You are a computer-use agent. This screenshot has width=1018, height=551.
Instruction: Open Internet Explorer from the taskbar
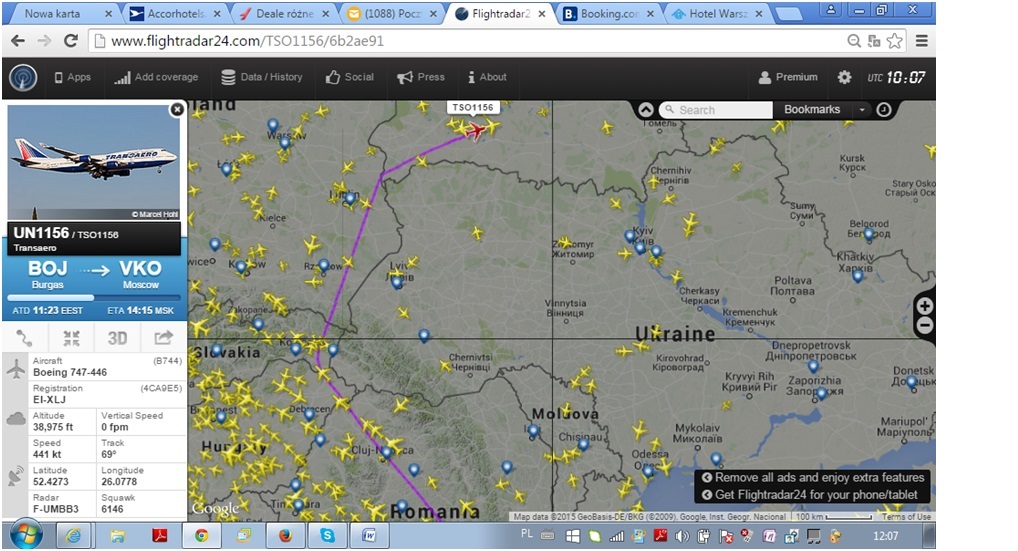pyautogui.click(x=73, y=535)
